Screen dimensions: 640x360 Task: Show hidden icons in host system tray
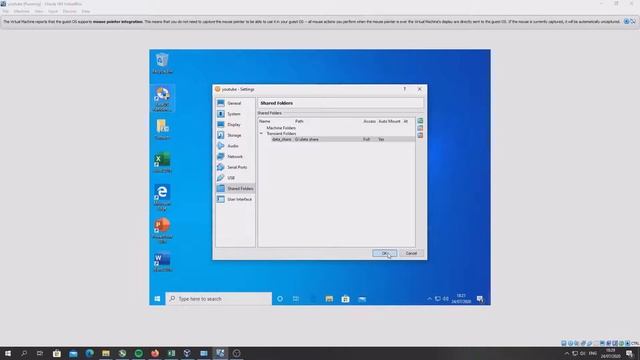point(567,353)
